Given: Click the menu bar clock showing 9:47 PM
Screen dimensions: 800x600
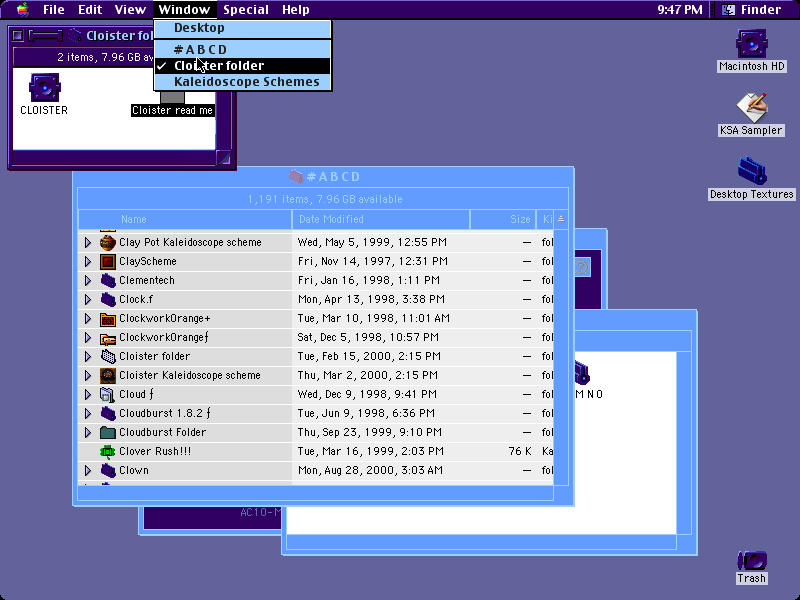Looking at the screenshot, I should (680, 10).
